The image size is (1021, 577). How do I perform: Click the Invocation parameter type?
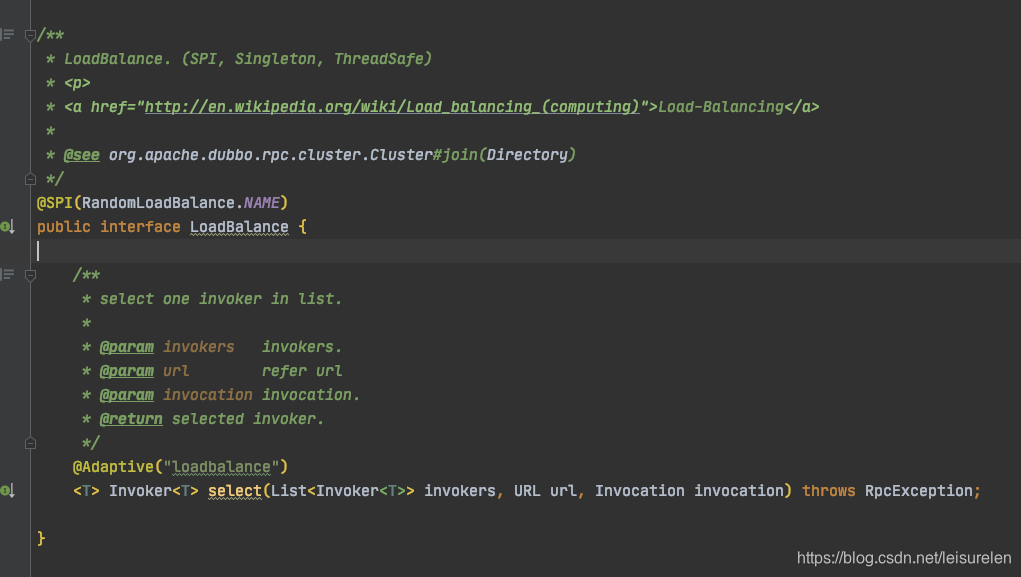[x=639, y=490]
